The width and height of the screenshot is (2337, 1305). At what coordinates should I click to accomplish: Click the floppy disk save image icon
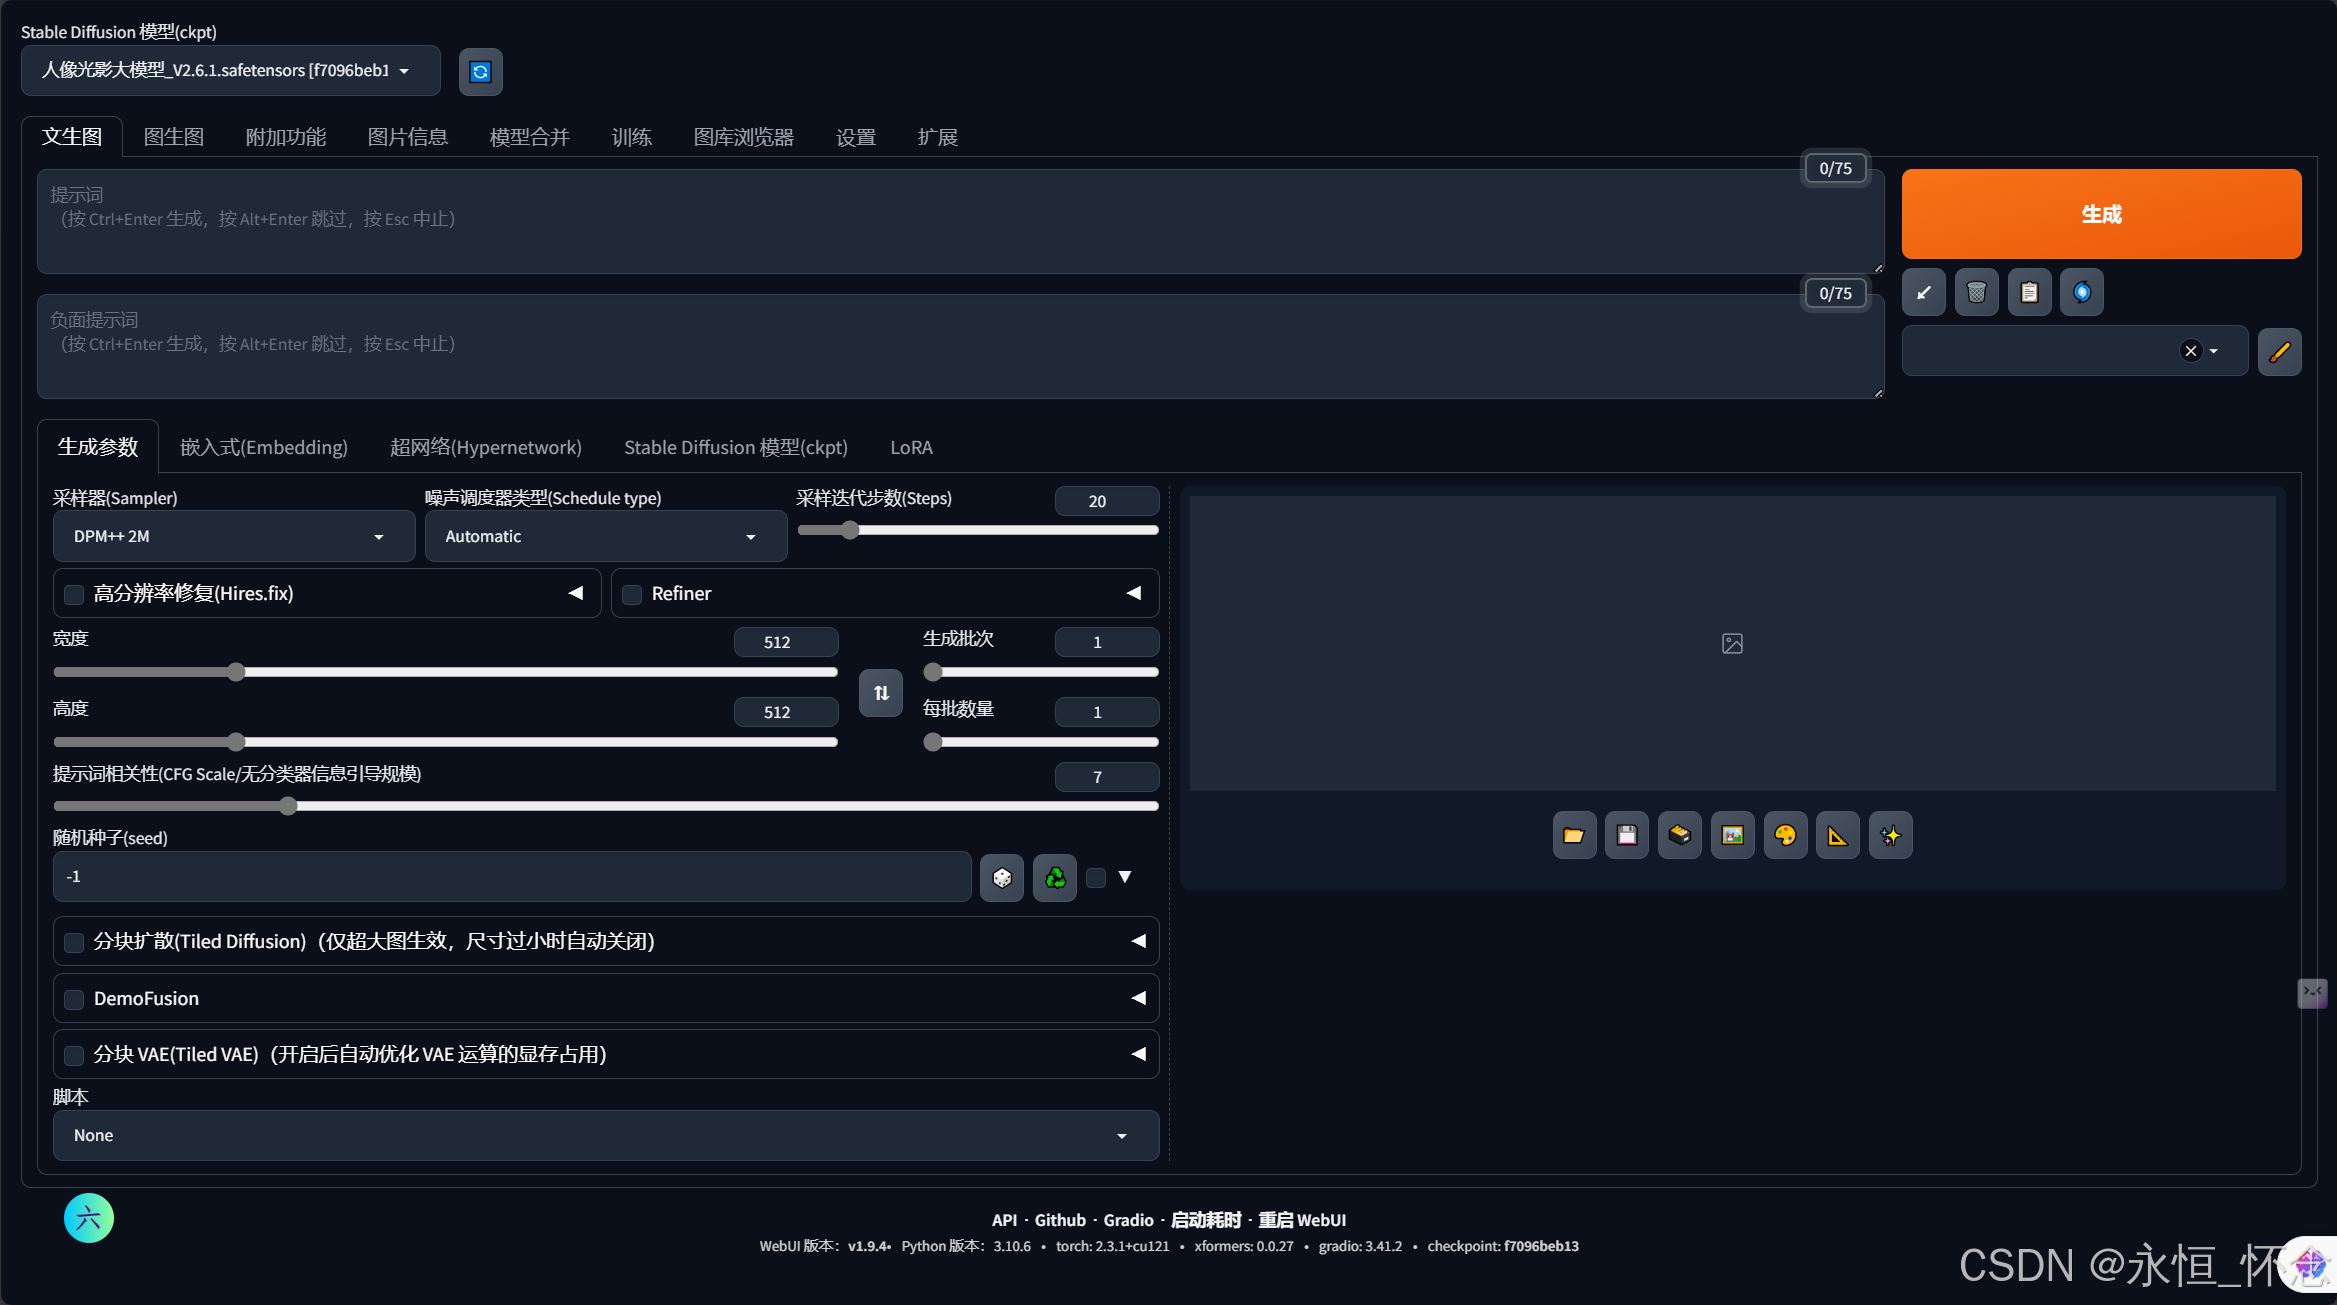coord(1627,836)
